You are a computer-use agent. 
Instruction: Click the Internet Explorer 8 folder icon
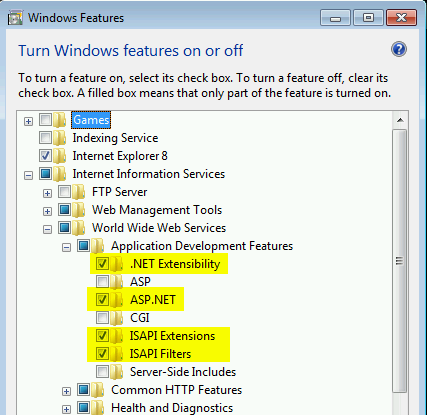tap(60, 156)
